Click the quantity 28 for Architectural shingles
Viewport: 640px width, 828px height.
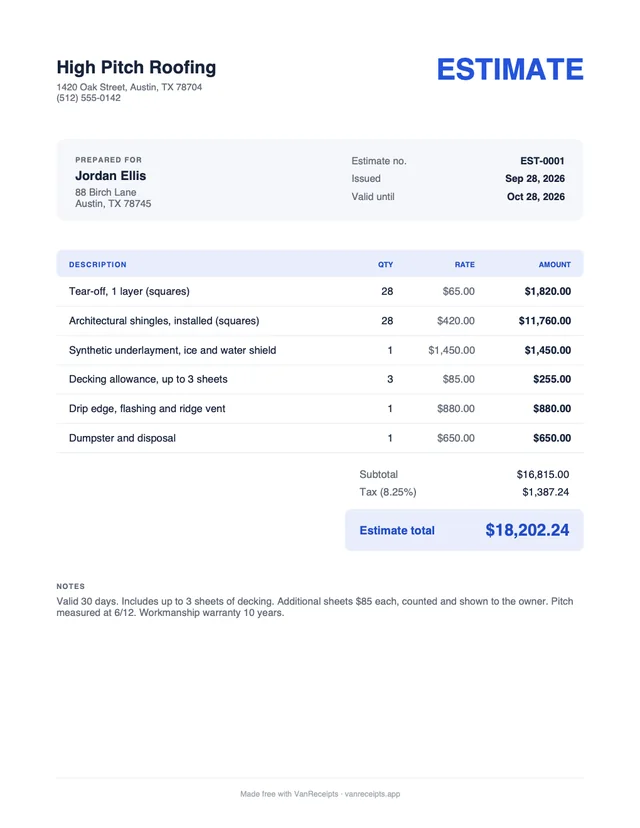coord(387,321)
